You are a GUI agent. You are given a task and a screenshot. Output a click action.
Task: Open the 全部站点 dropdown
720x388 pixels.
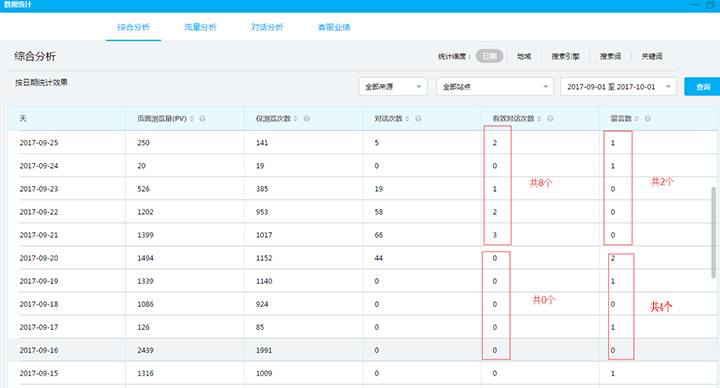tap(495, 86)
